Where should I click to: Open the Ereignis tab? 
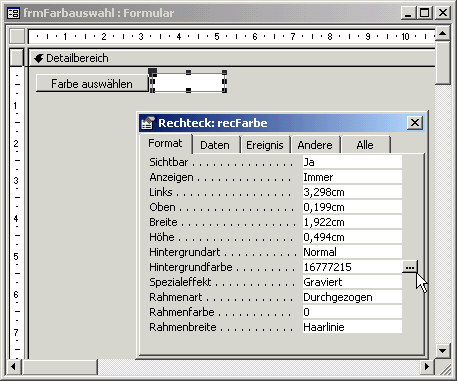pyautogui.click(x=265, y=145)
